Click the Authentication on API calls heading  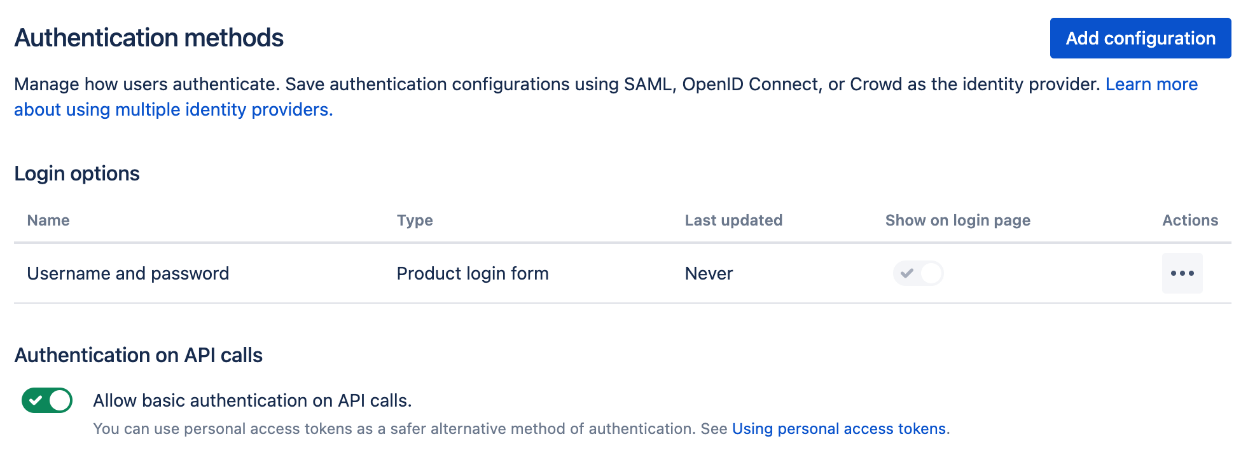click(x=138, y=354)
